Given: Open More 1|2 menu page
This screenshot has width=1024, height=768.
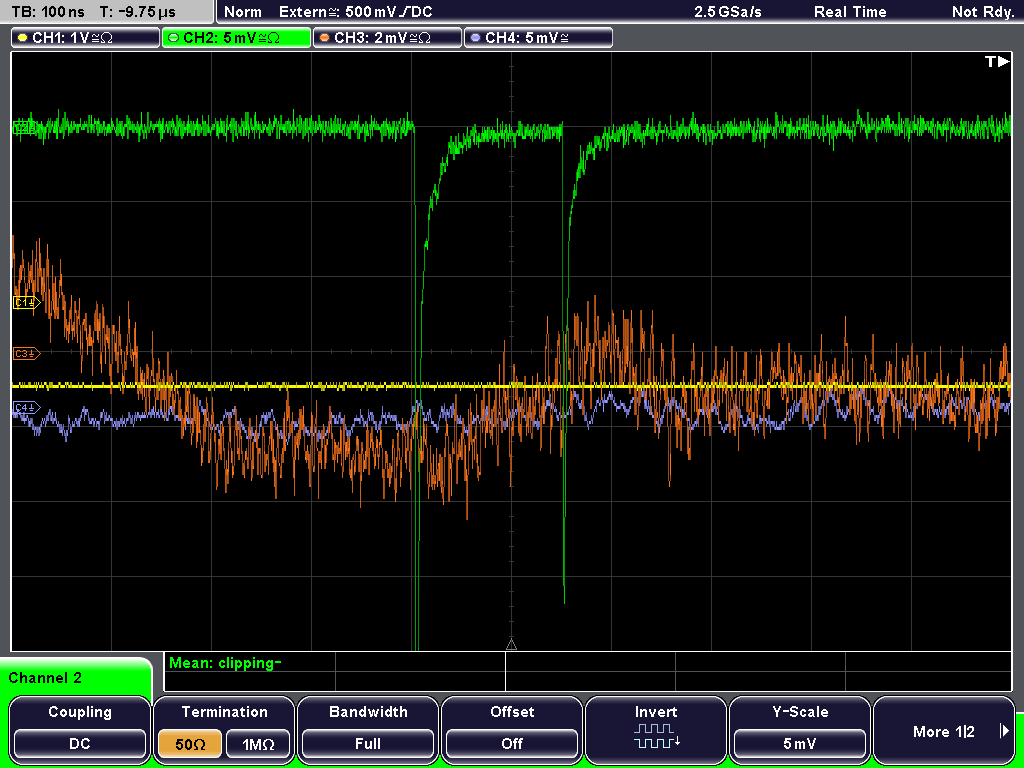Looking at the screenshot, I should click(x=944, y=731).
